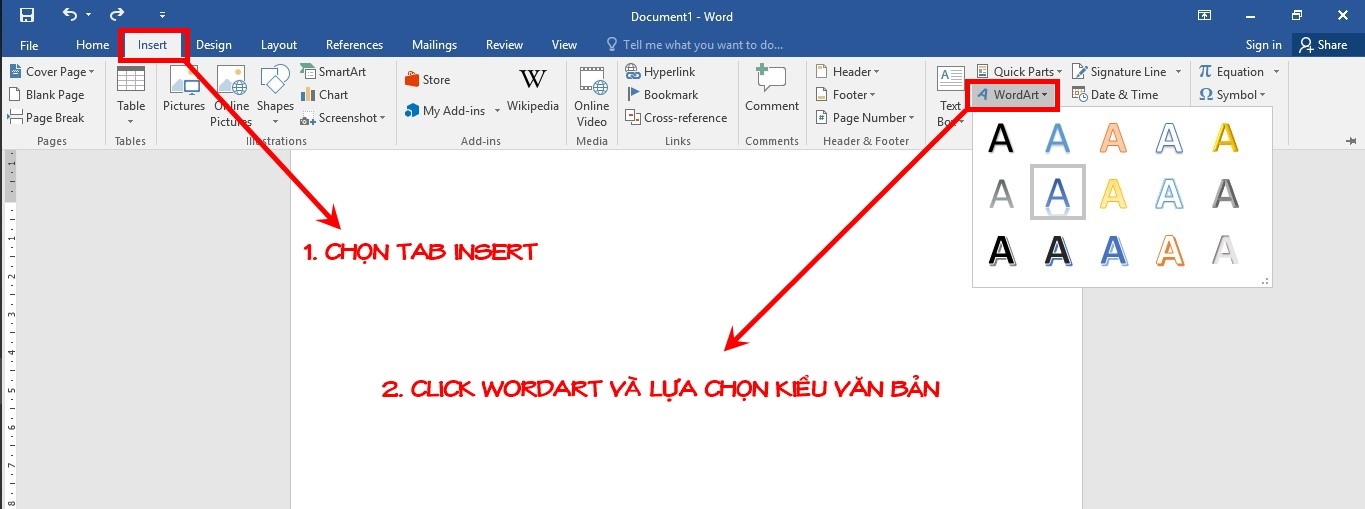Switch to the View tab
1365x509 pixels.
[x=564, y=45]
